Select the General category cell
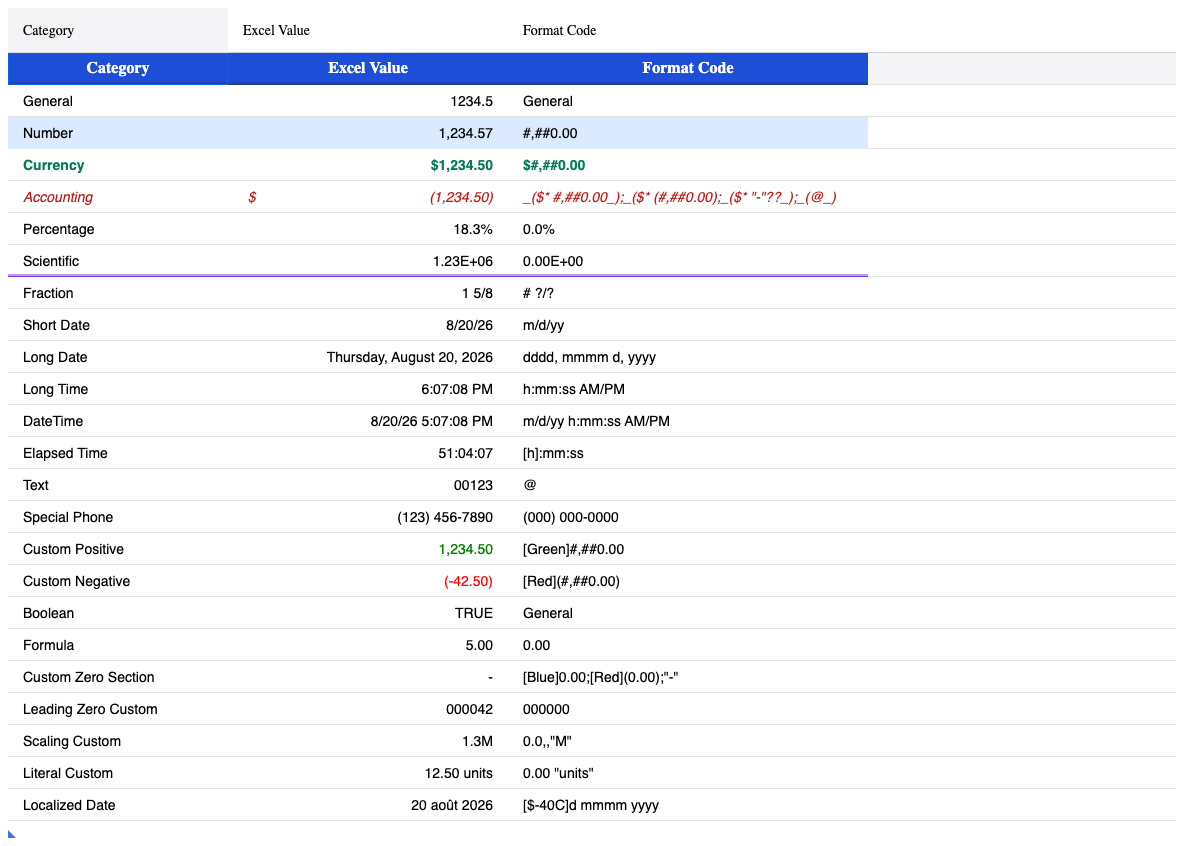 click(x=117, y=101)
